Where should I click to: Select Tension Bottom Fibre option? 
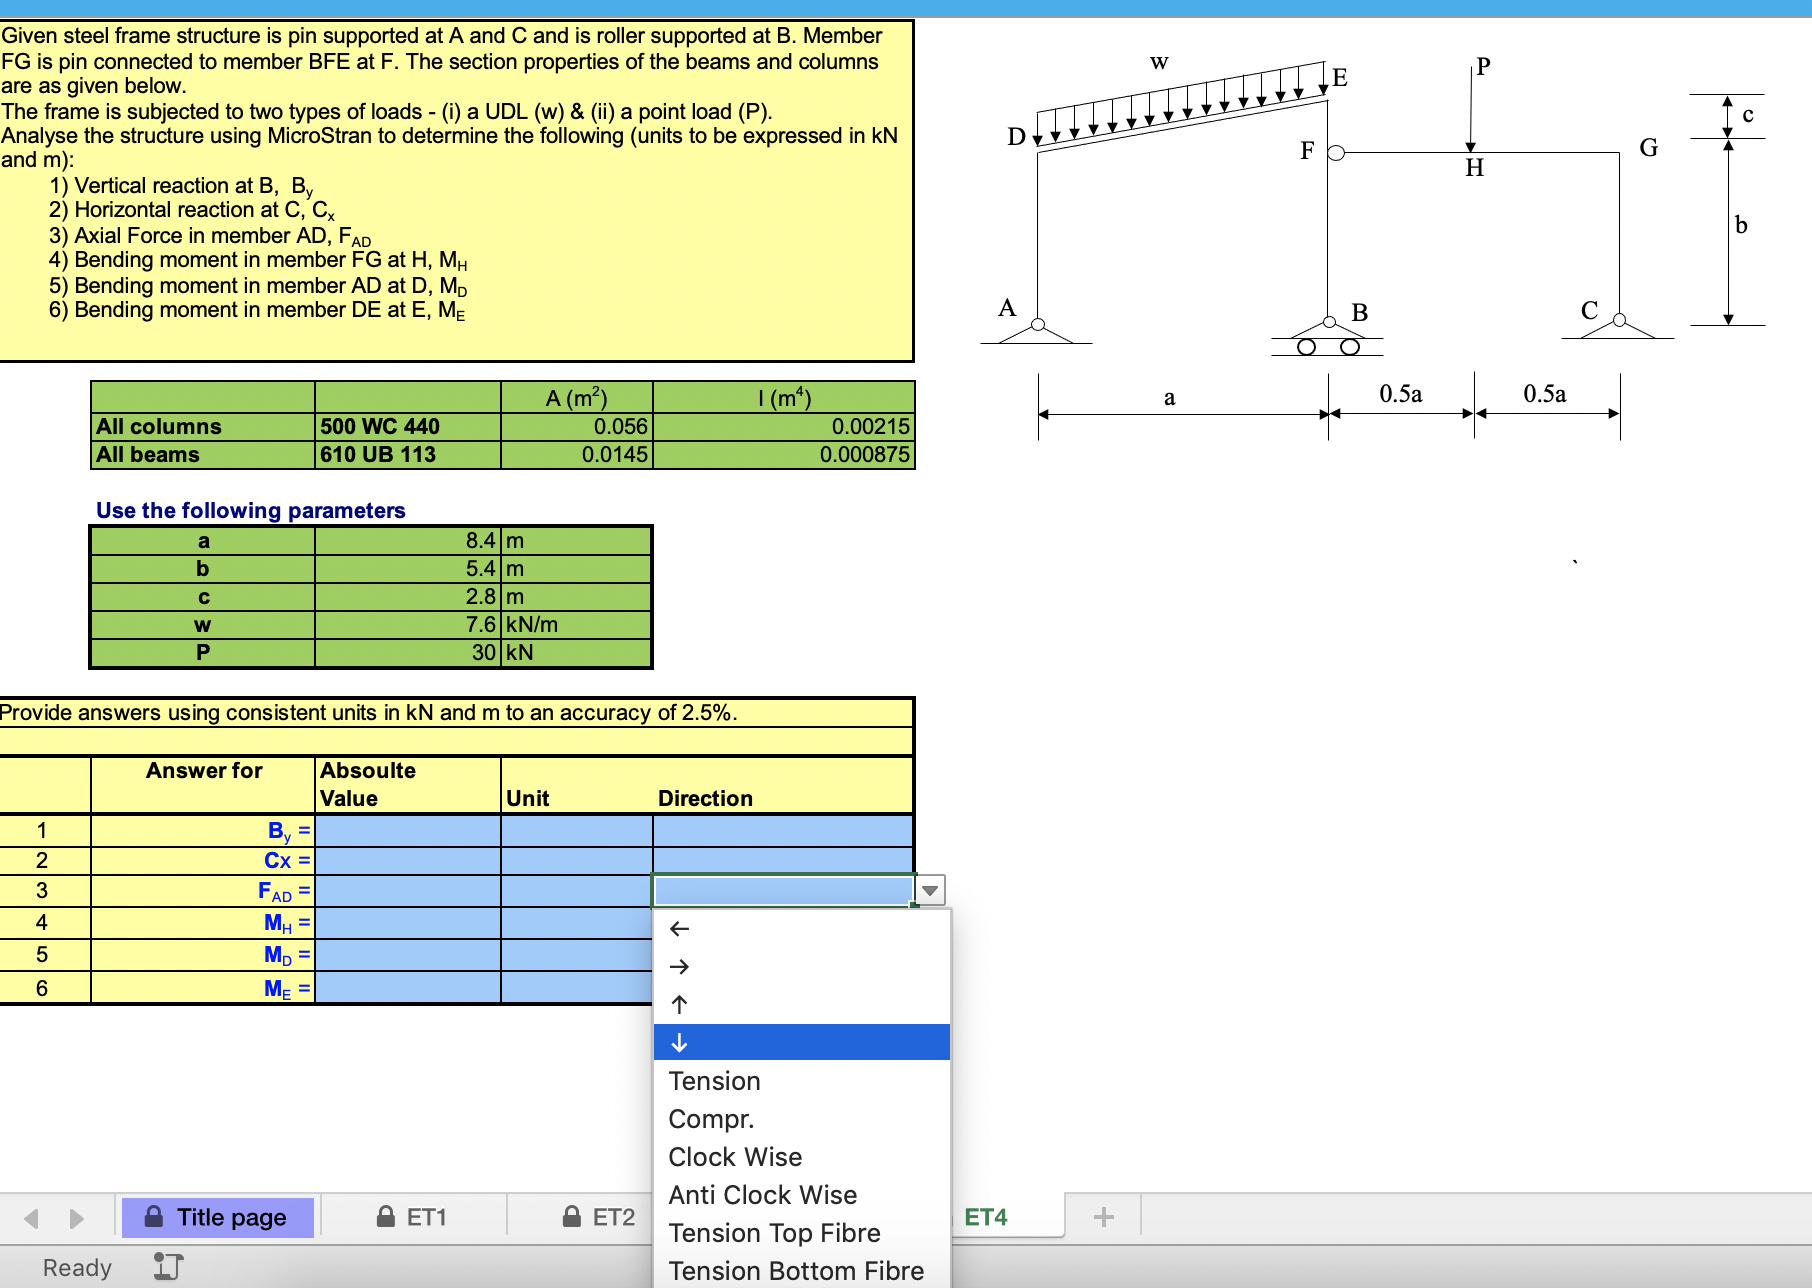pos(796,1270)
